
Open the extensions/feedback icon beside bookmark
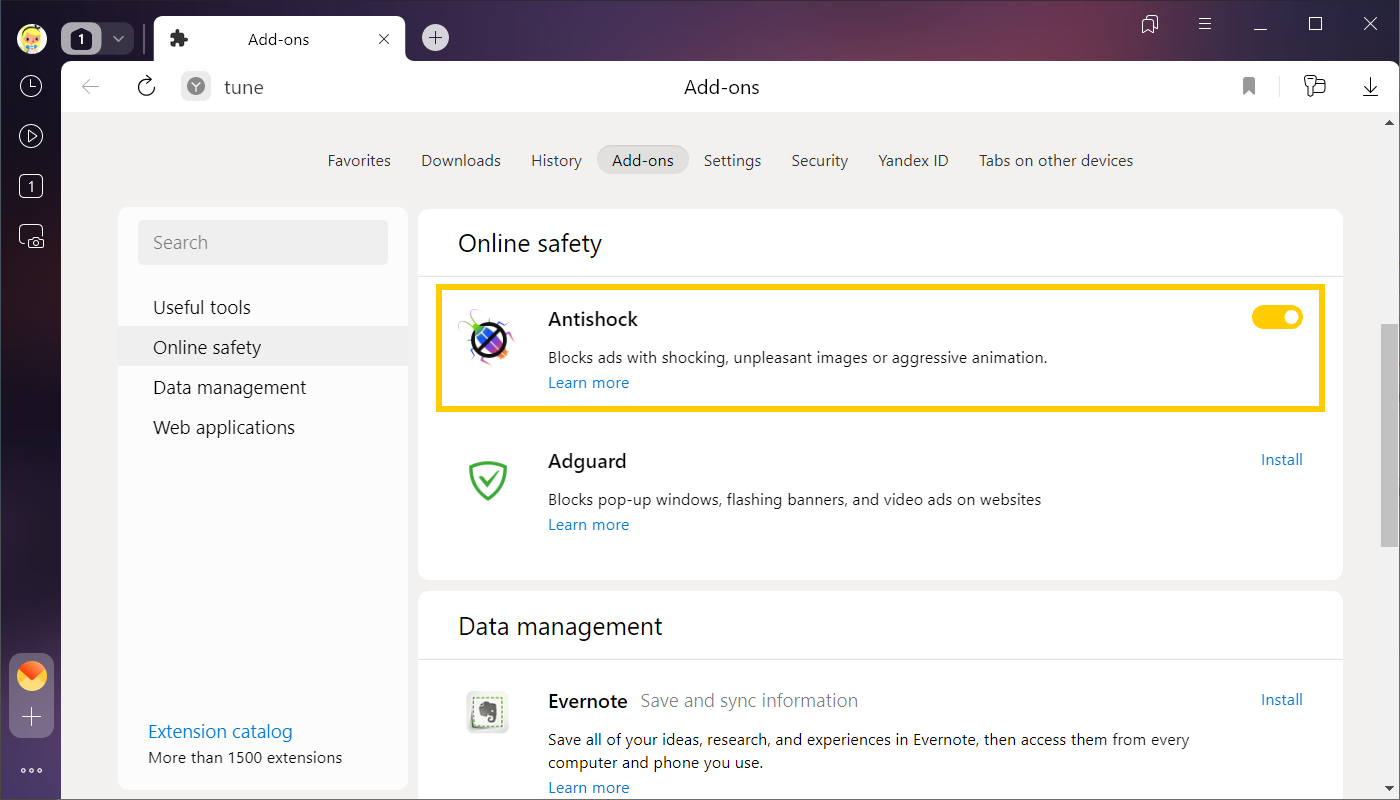pyautogui.click(x=1315, y=87)
